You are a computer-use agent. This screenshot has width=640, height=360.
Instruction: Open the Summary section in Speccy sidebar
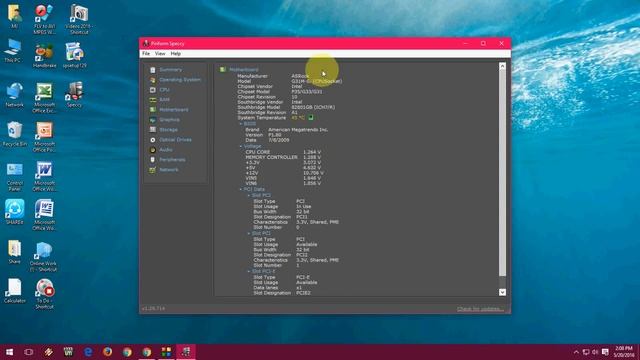(x=170, y=70)
